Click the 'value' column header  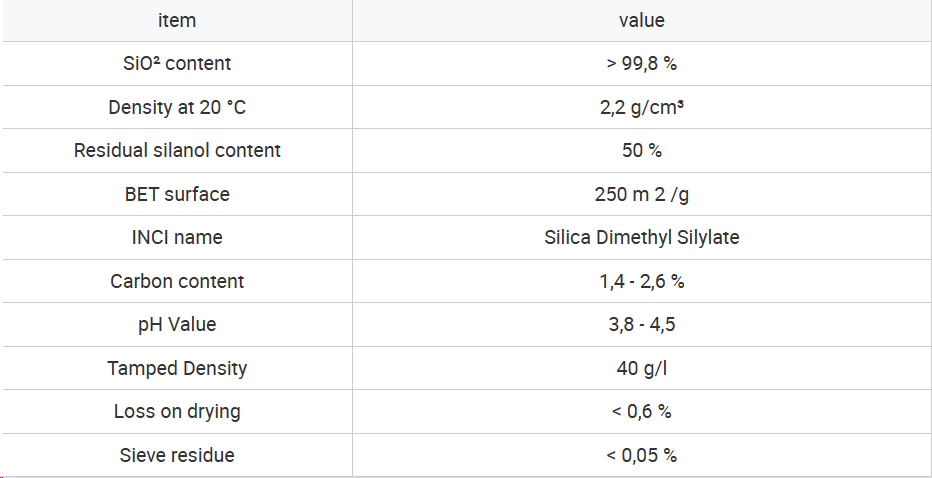click(642, 20)
